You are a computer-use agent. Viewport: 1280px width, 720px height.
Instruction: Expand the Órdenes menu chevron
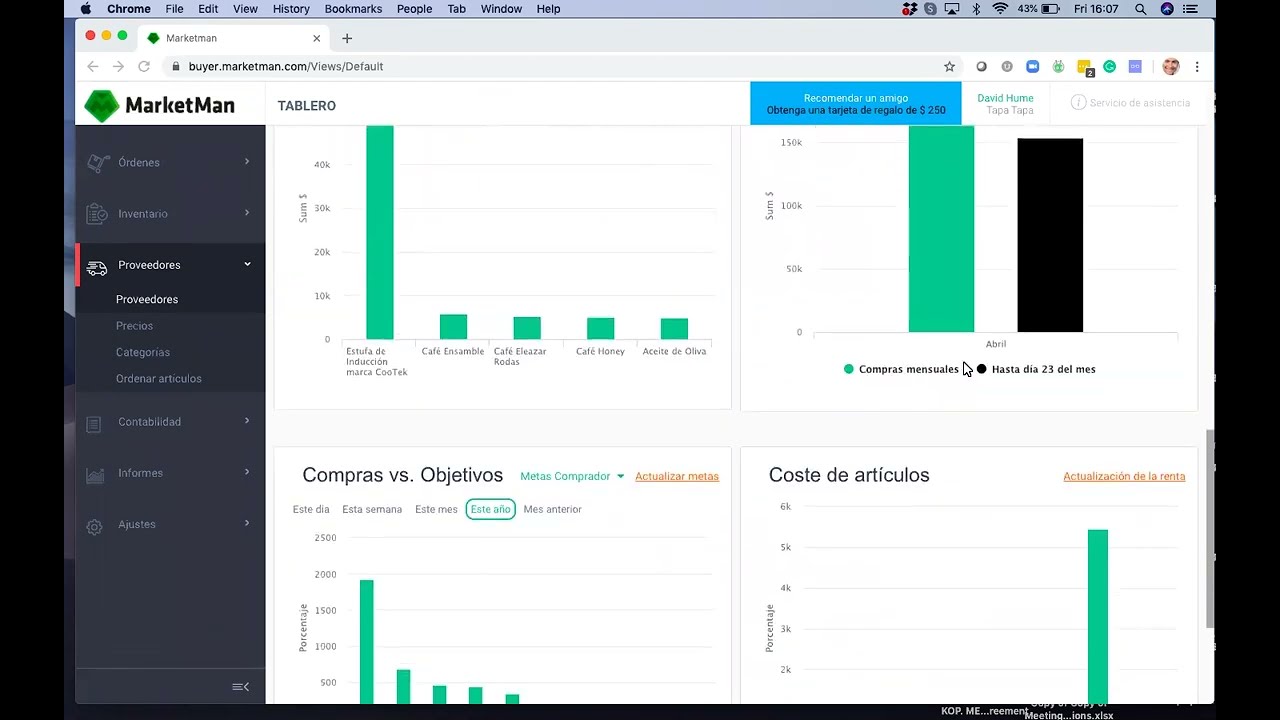247,161
